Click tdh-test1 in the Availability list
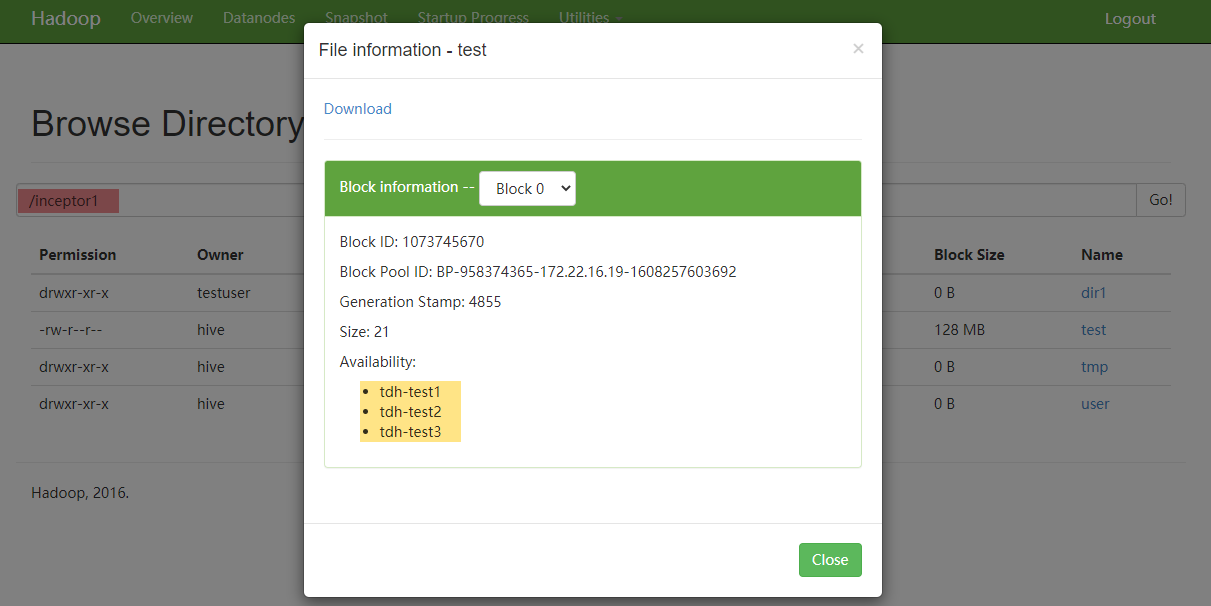Screen dimensions: 1211x606 pyautogui.click(x=410, y=392)
